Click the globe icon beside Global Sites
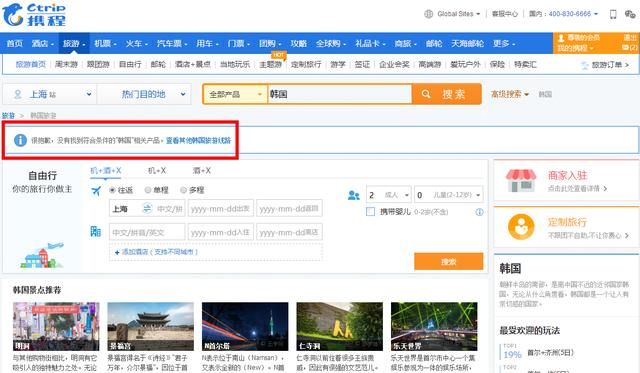The width and height of the screenshot is (640, 373). coord(428,14)
